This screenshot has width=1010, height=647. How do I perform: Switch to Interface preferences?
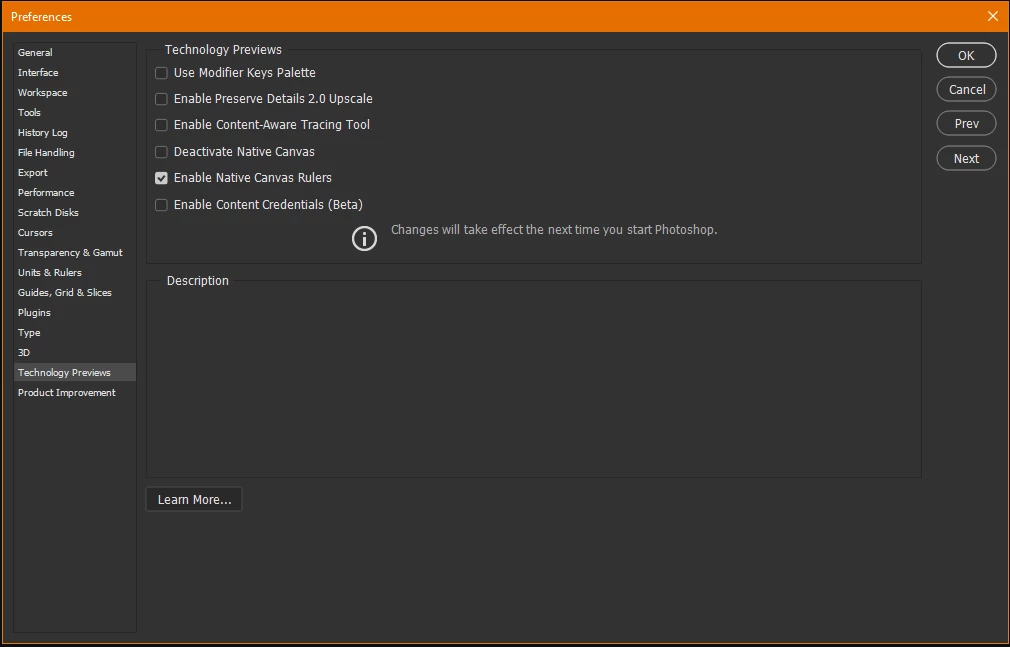pos(75,73)
